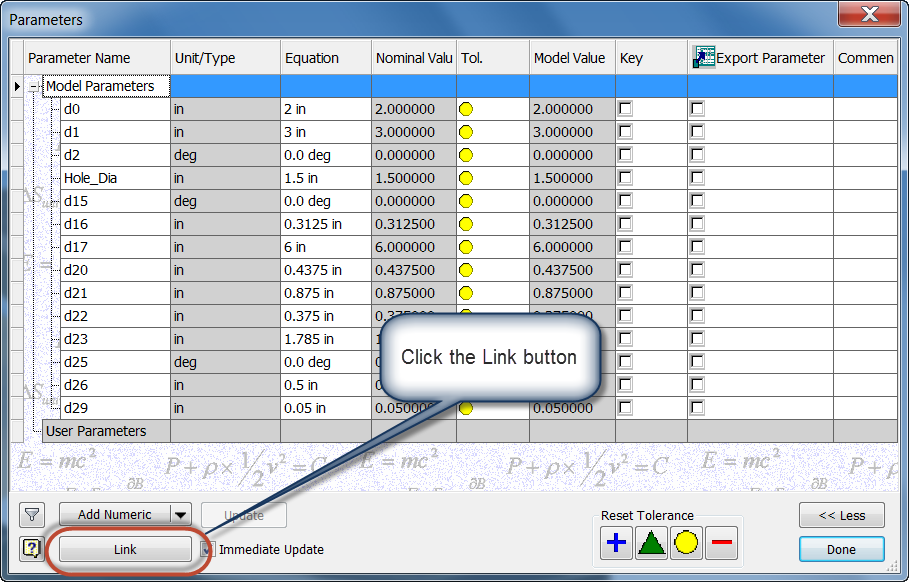
Task: Select the Equation cell for d17
Action: pos(324,247)
